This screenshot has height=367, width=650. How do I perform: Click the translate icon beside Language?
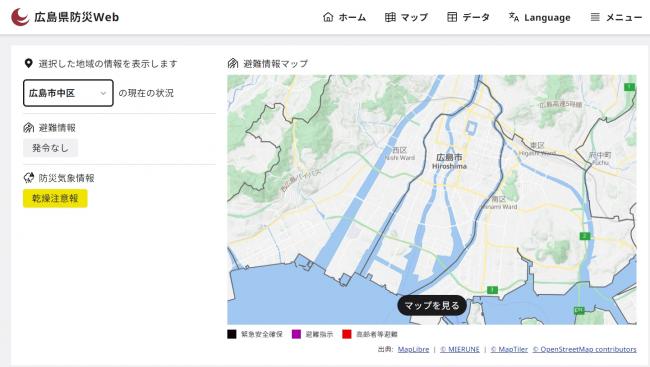[514, 17]
